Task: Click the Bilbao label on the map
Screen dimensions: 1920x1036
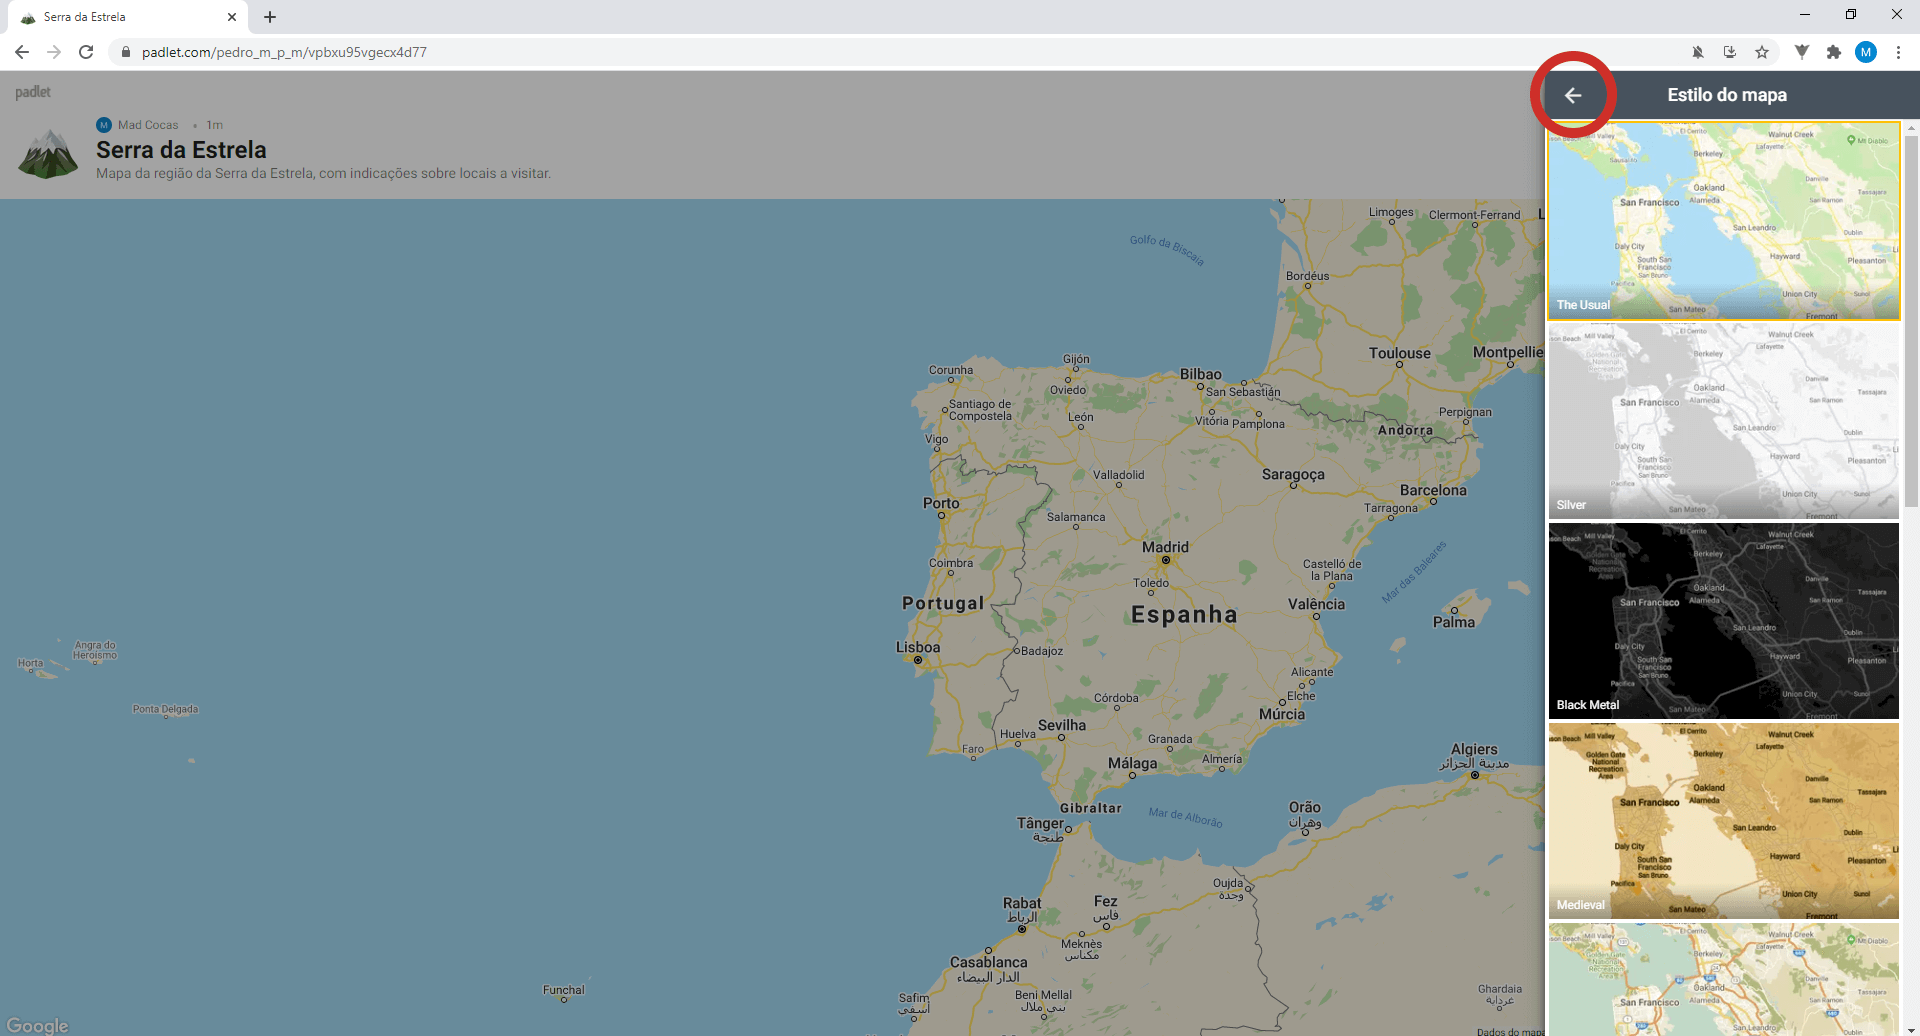Action: tap(1201, 374)
